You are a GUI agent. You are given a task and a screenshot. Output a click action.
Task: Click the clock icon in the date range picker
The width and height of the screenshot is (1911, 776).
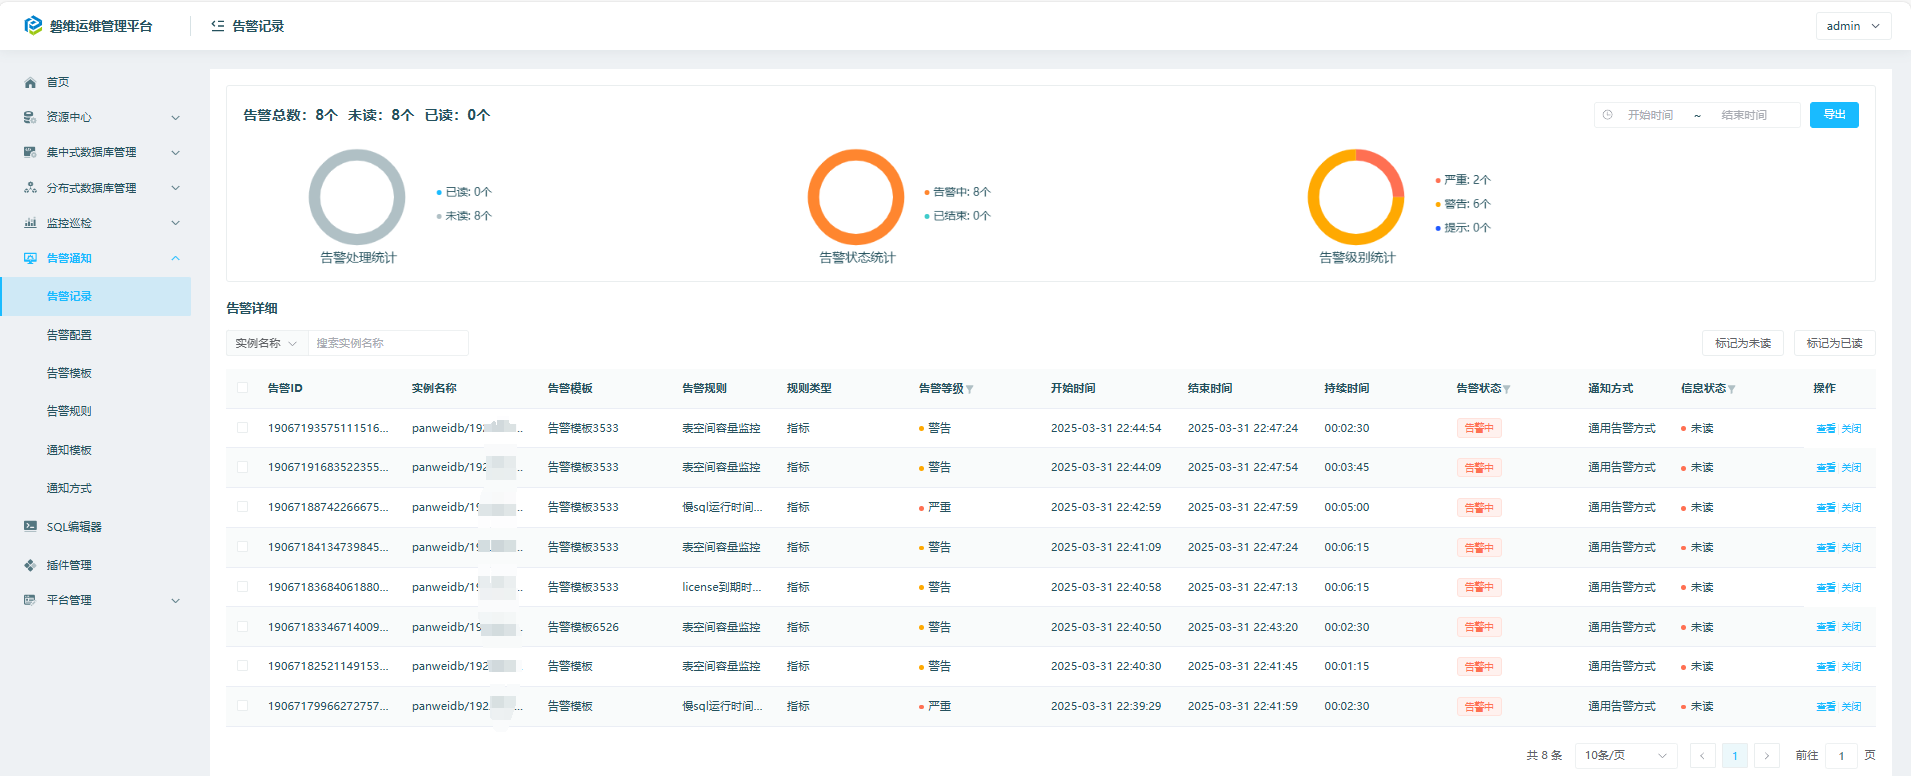coord(1608,115)
